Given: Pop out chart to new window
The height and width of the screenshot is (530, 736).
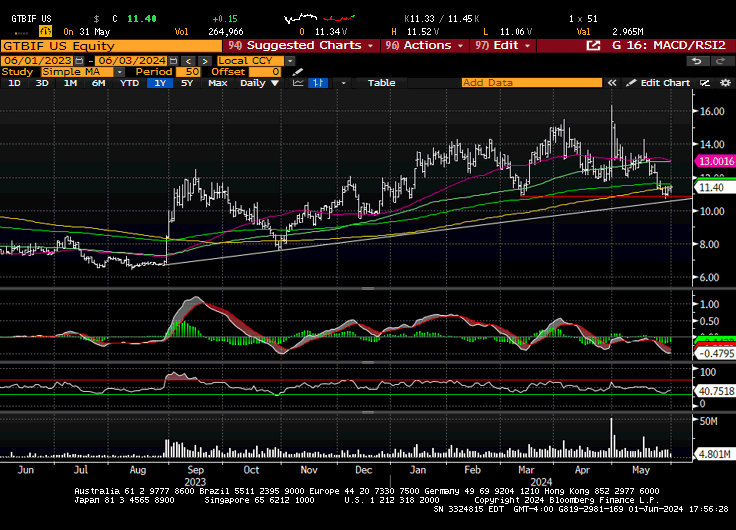Looking at the screenshot, I should pos(593,46).
